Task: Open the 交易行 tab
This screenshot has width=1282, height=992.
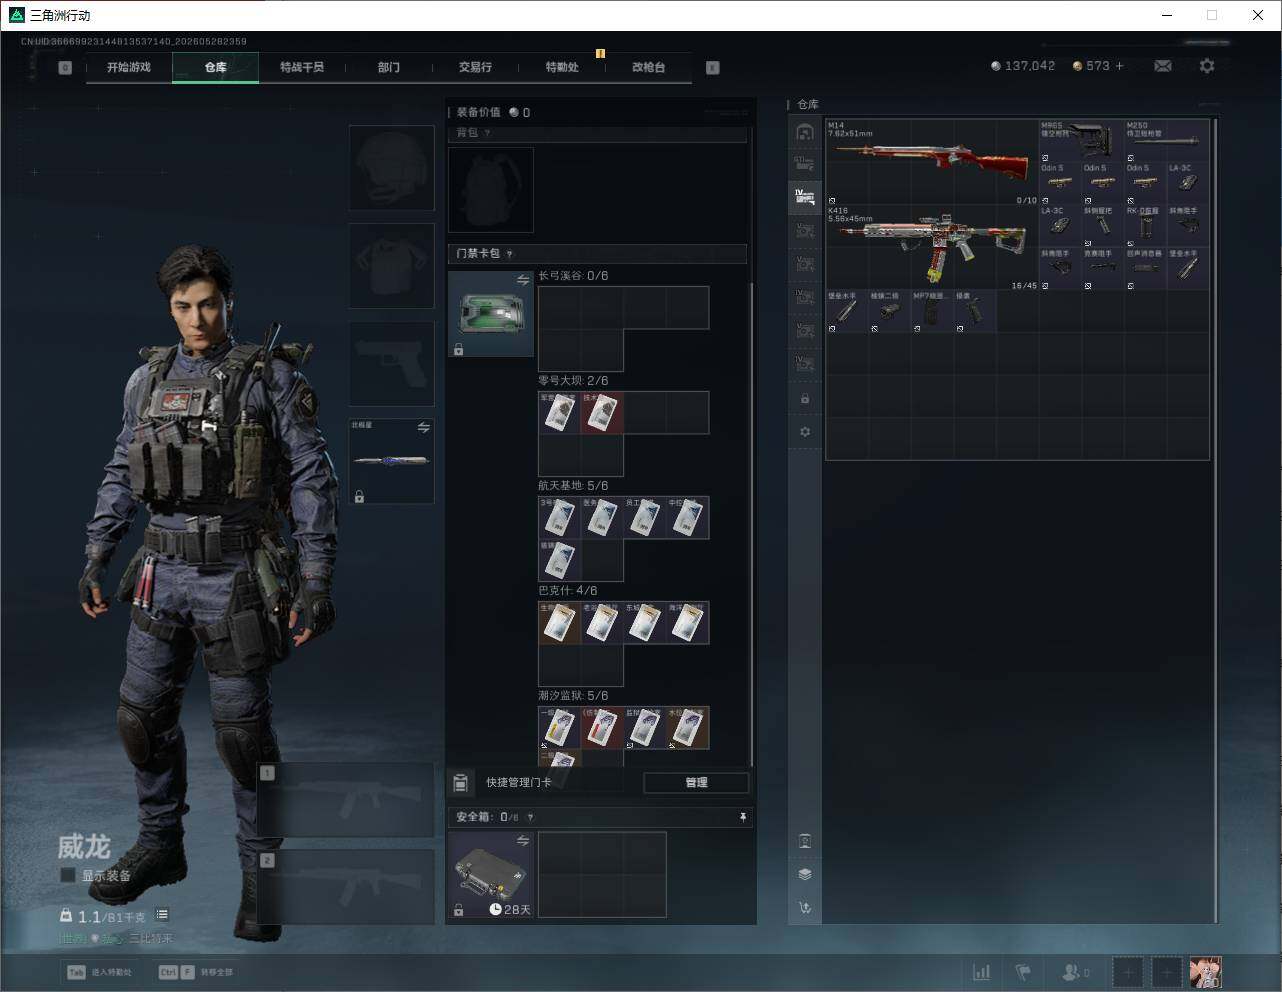Action: [475, 67]
